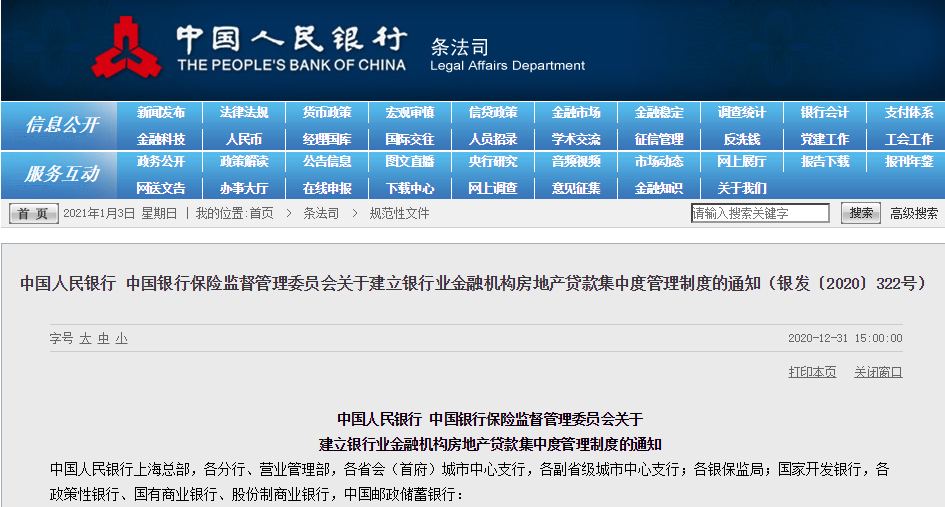Image resolution: width=945 pixels, height=507 pixels.
Task: Select 在线申报 navigation item
Action: (x=327, y=188)
